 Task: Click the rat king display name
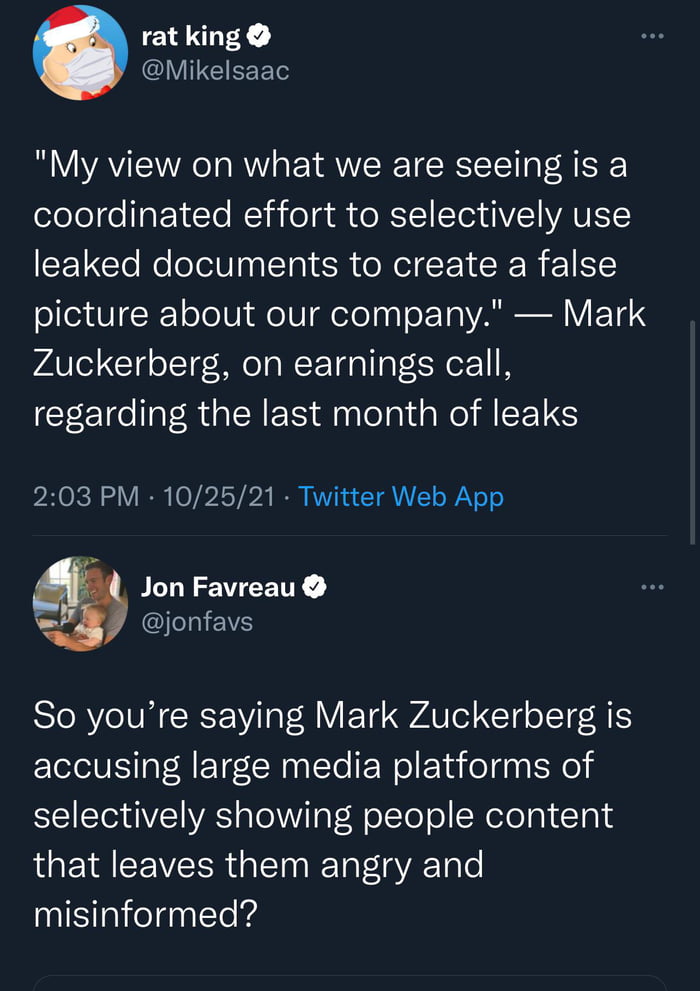coord(191,37)
